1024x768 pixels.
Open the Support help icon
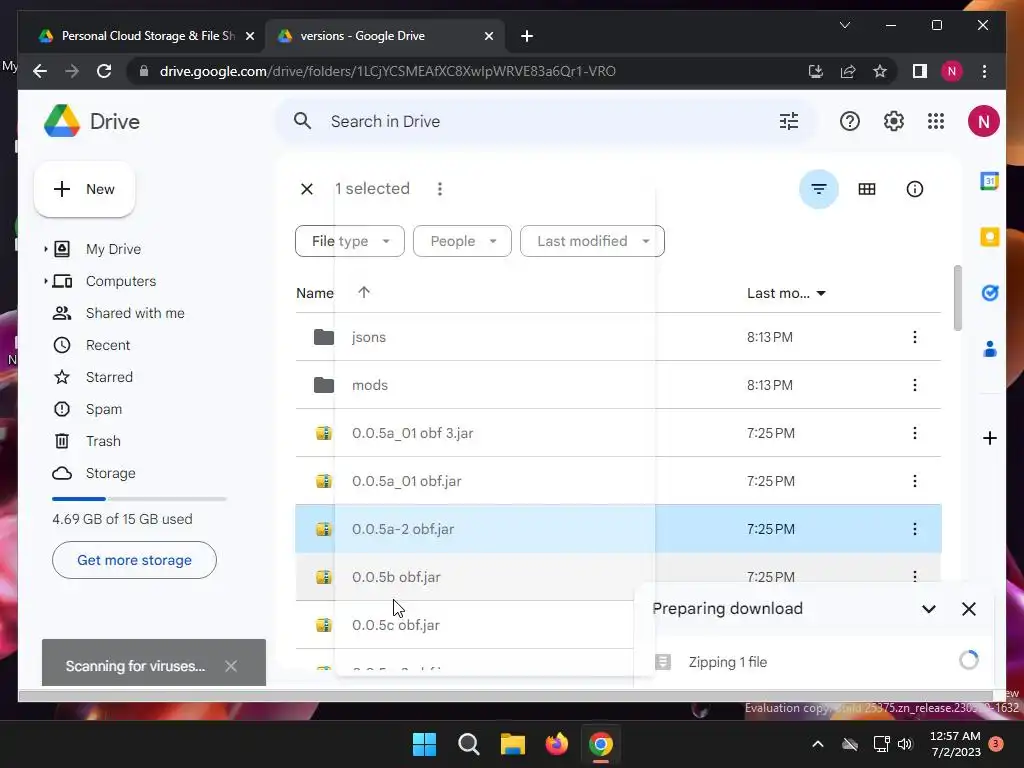[x=850, y=121]
